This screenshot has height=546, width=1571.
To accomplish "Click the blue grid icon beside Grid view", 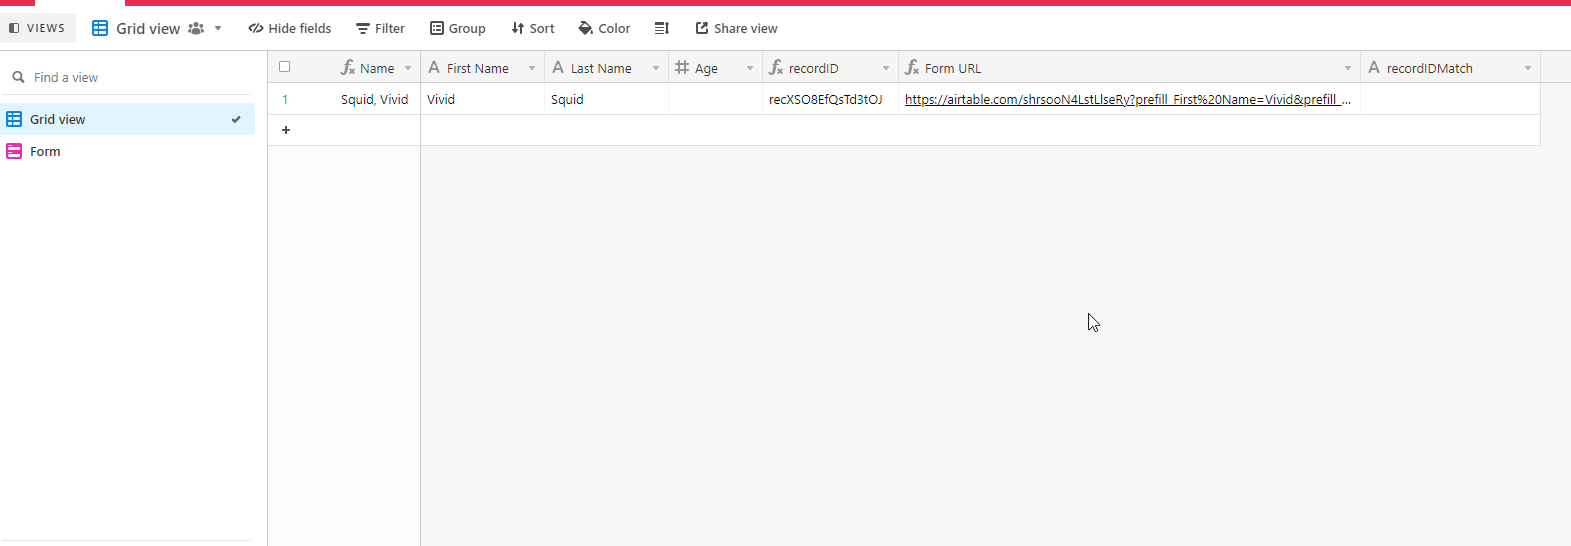I will [14, 119].
